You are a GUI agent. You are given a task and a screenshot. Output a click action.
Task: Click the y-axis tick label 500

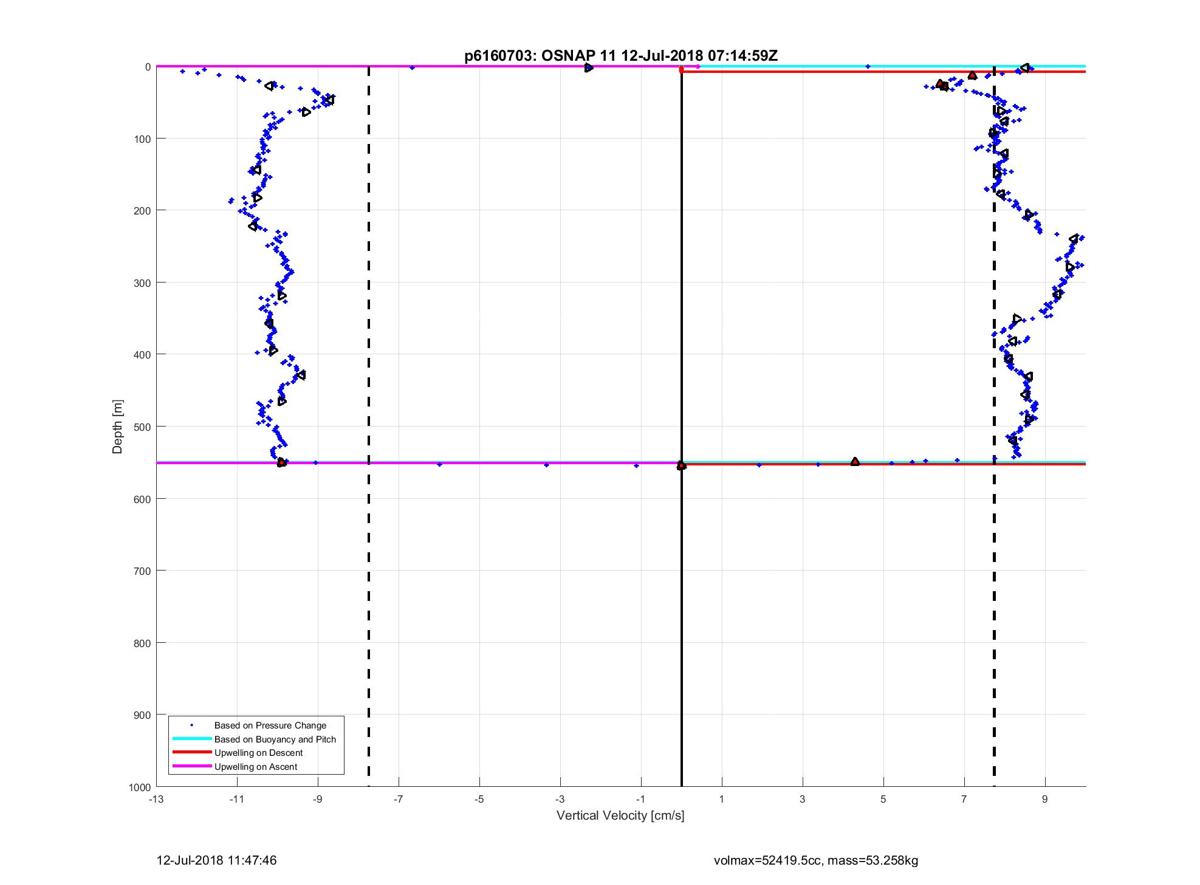point(140,427)
